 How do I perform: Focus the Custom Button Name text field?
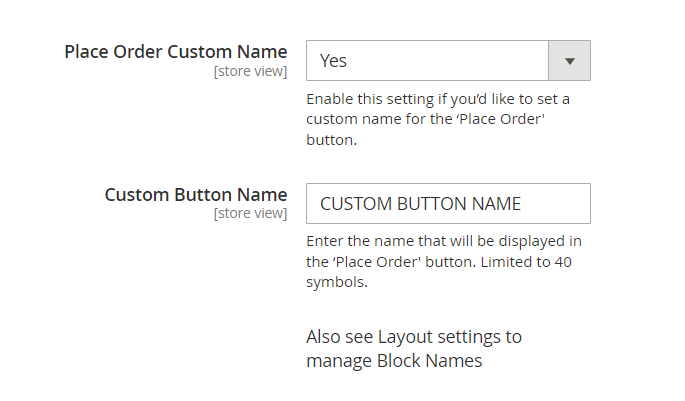coord(448,204)
